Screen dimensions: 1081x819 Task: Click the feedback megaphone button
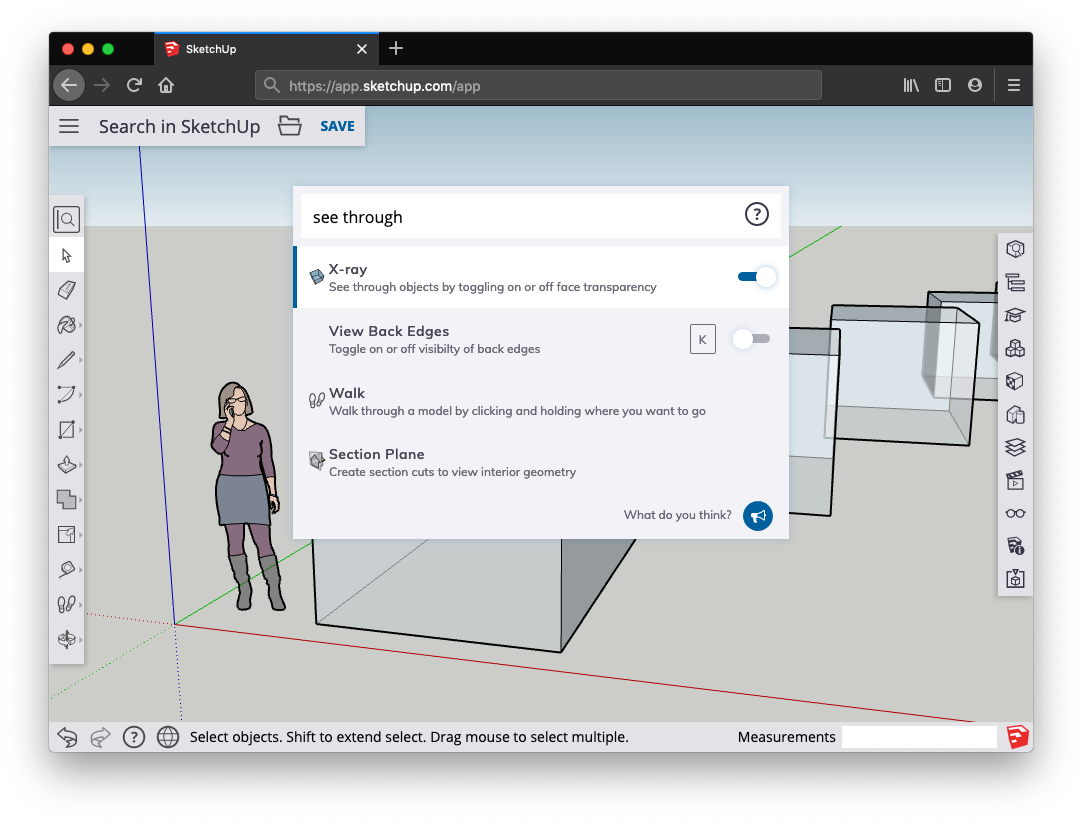758,516
